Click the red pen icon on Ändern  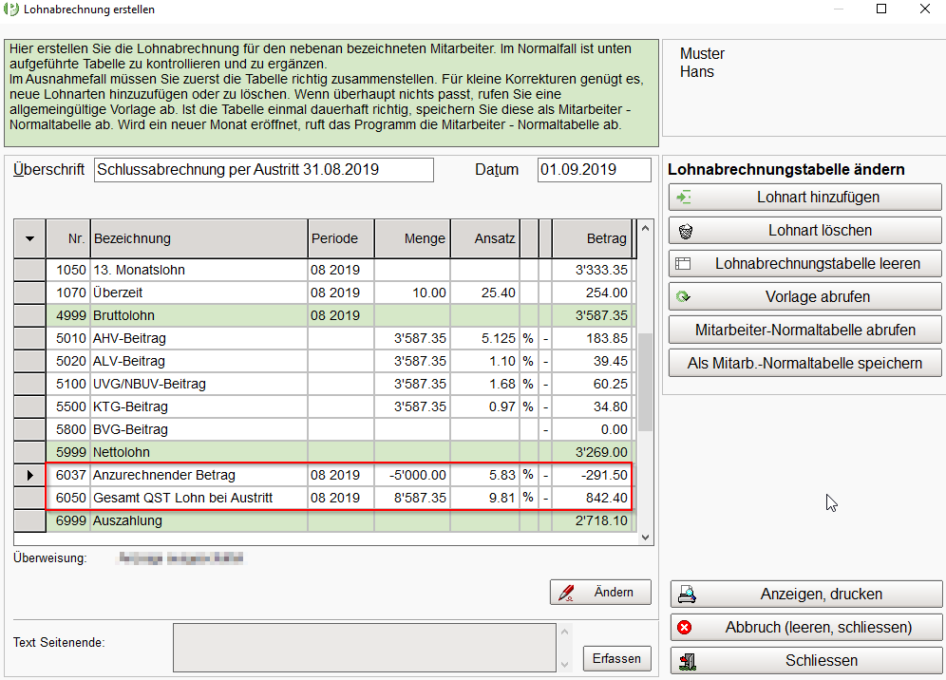tap(565, 593)
